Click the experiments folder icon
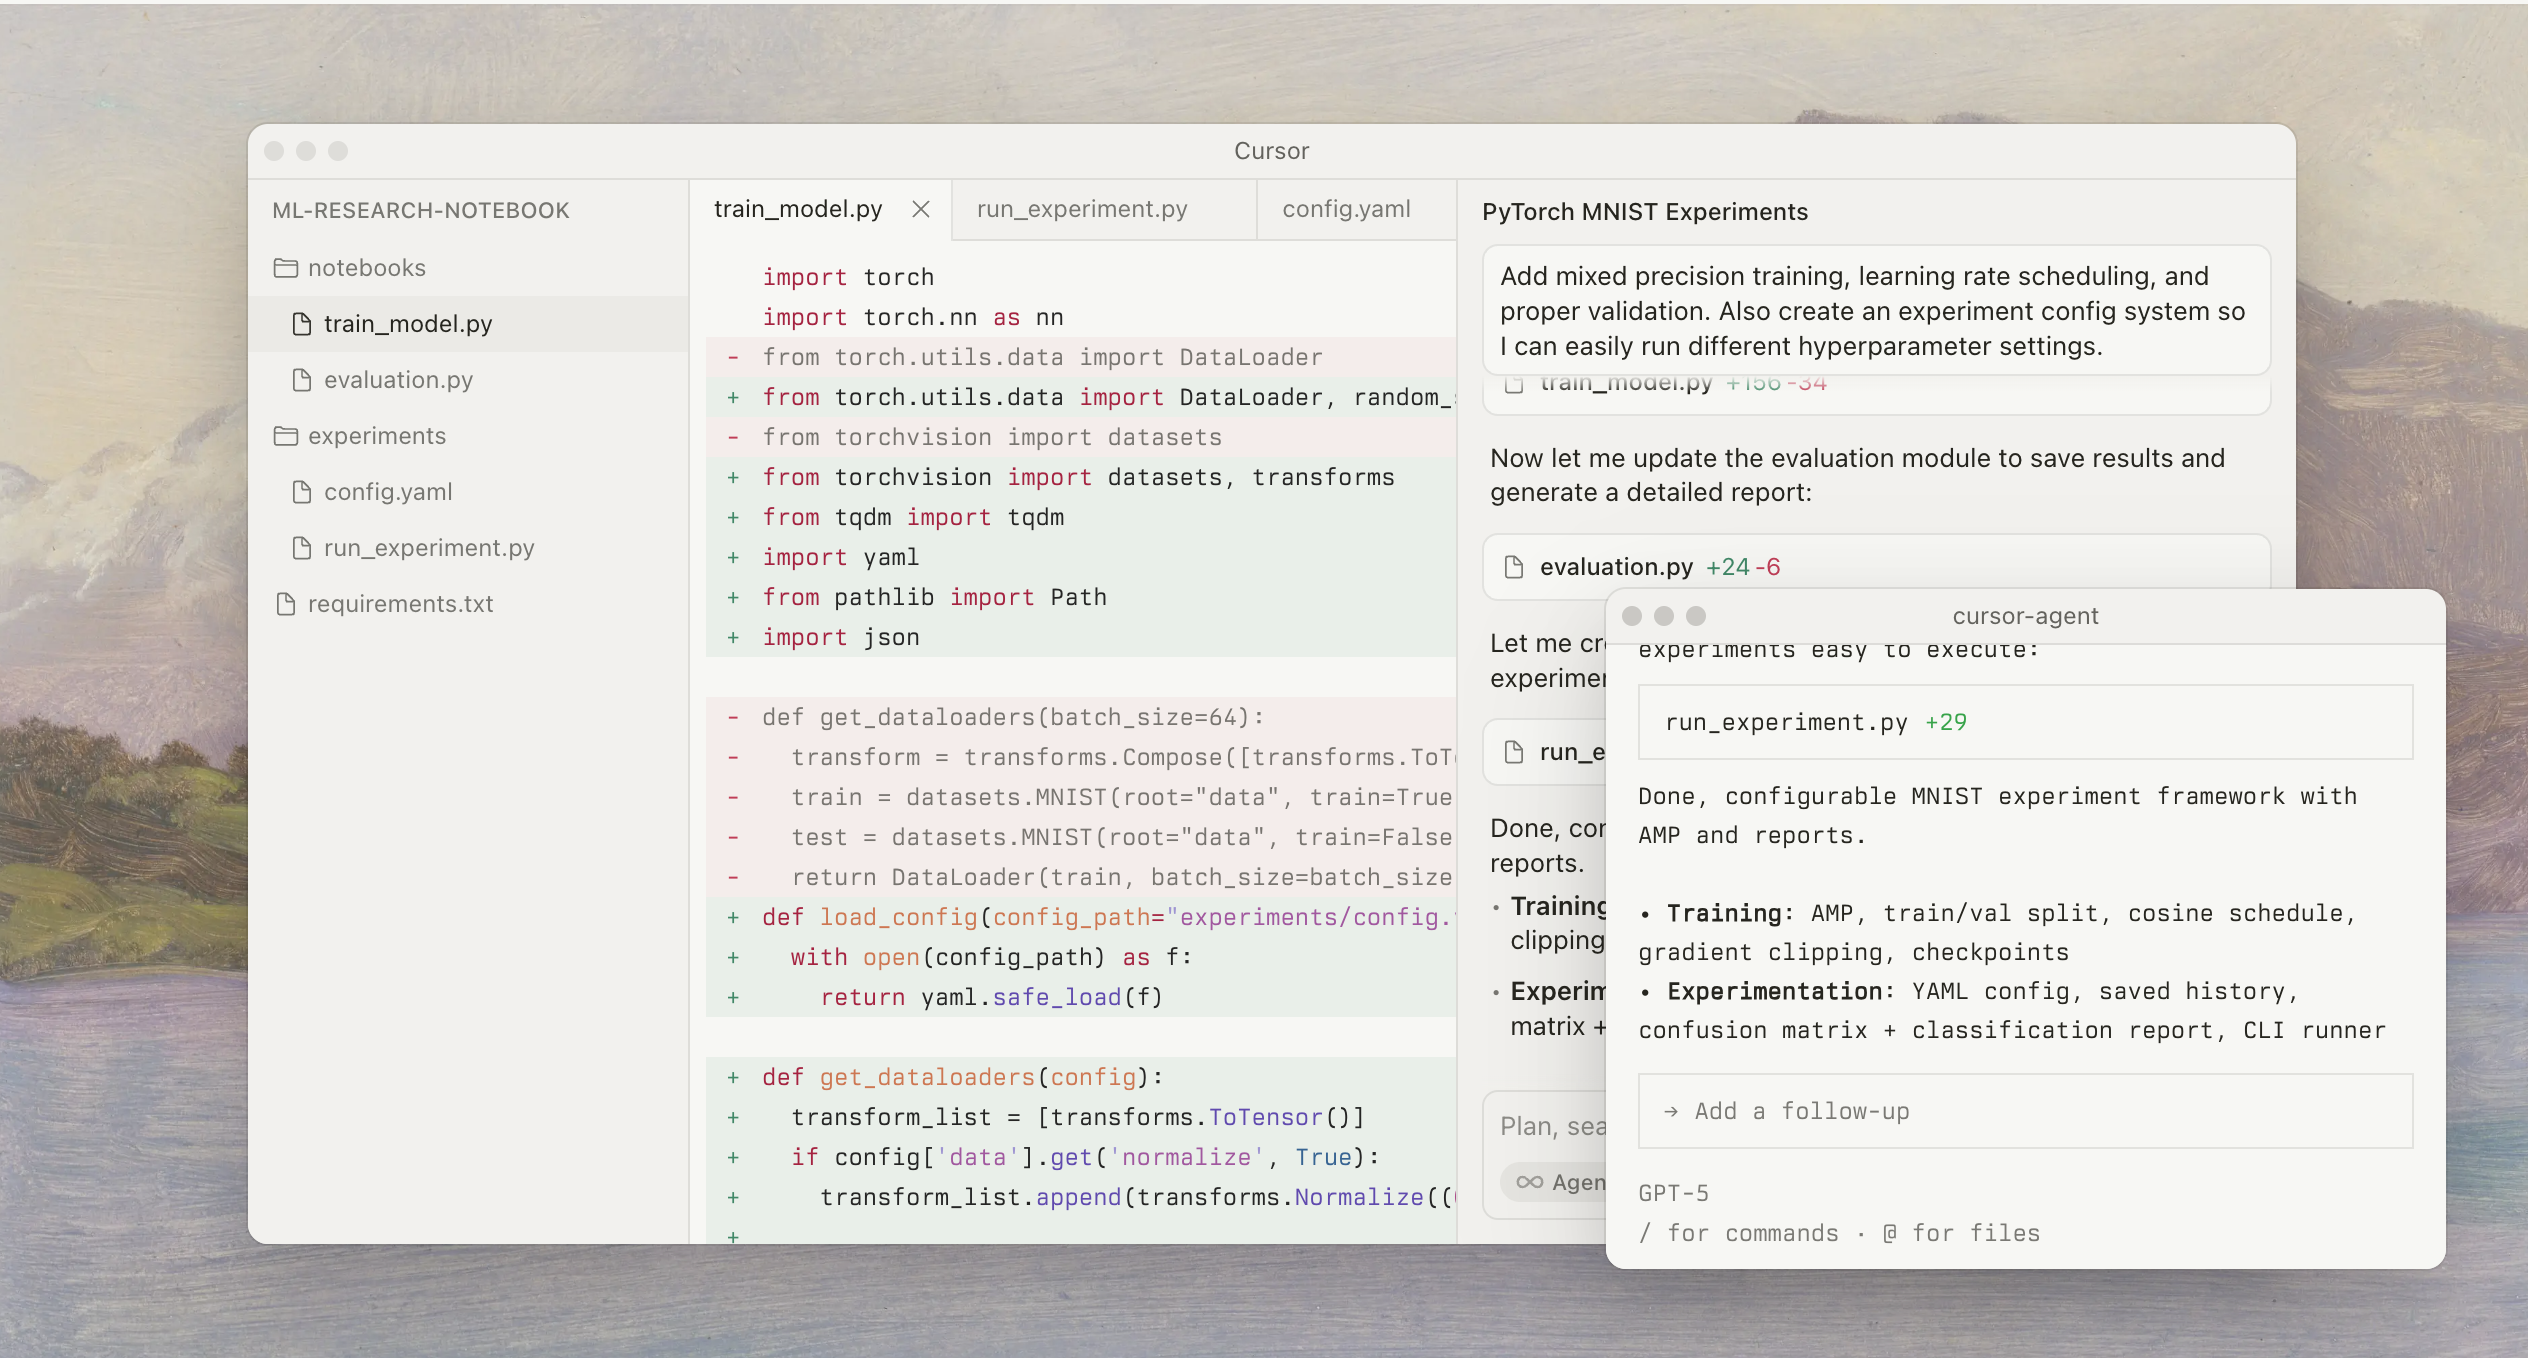Image resolution: width=2528 pixels, height=1358 pixels. coord(286,436)
